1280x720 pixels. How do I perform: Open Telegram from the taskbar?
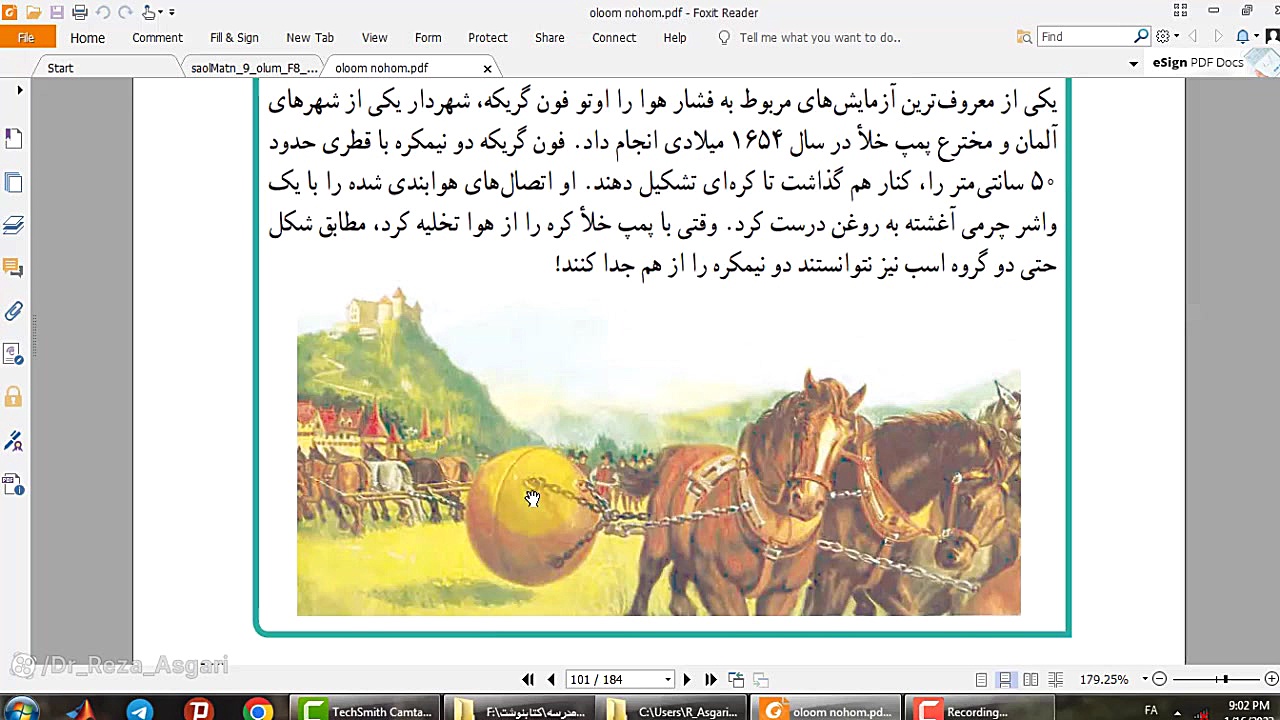pyautogui.click(x=140, y=711)
